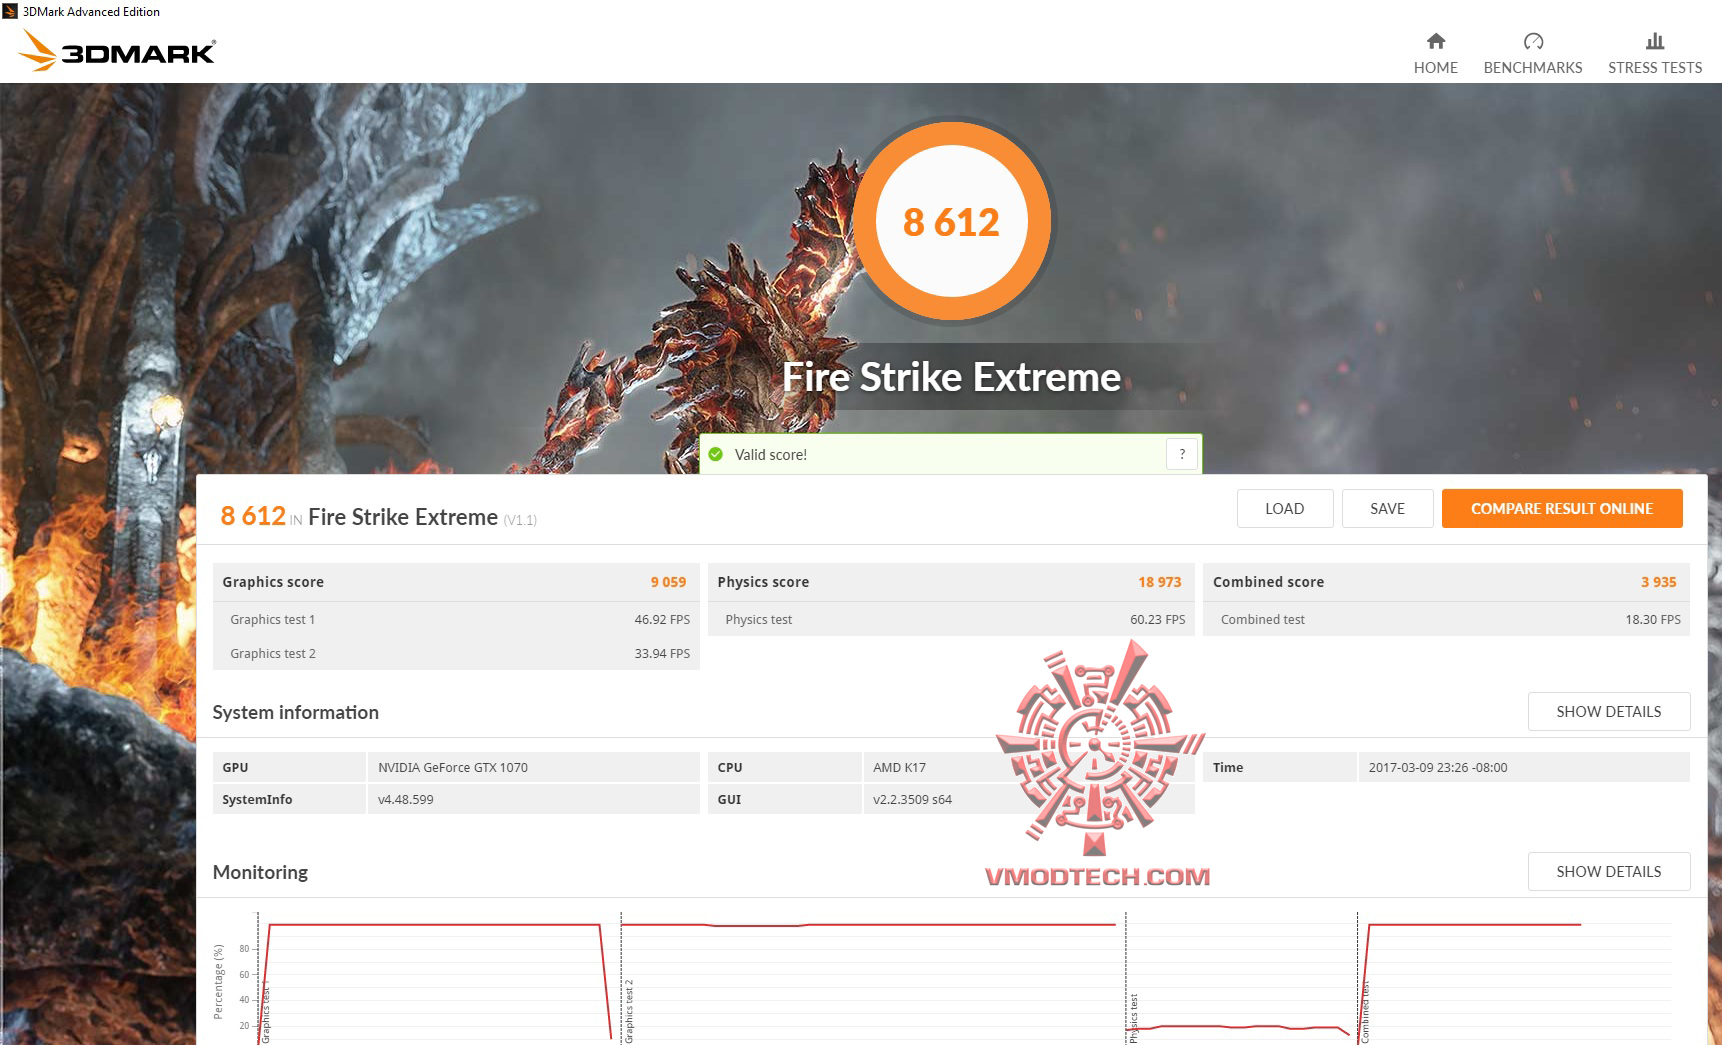The height and width of the screenshot is (1045, 1722).
Task: Click the Graphics test 2 marker on chart
Action: (x=629, y=1012)
